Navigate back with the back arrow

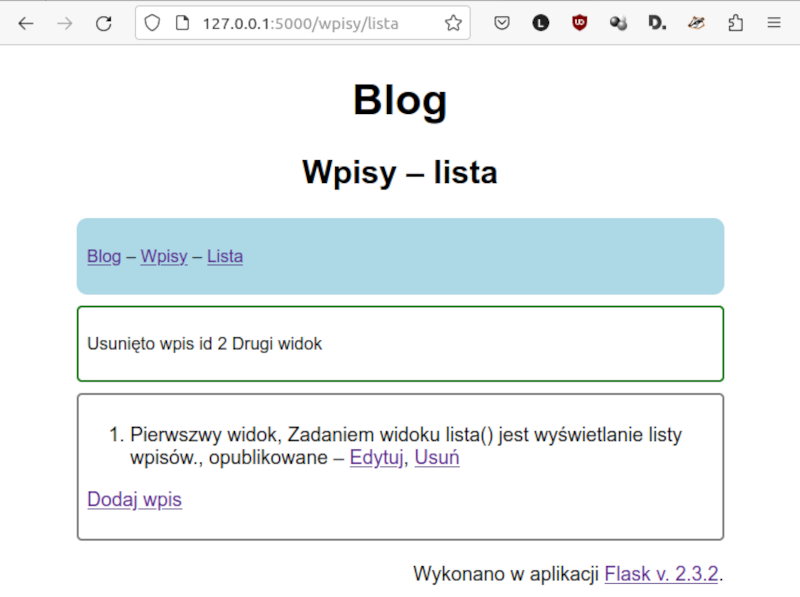click(x=26, y=22)
